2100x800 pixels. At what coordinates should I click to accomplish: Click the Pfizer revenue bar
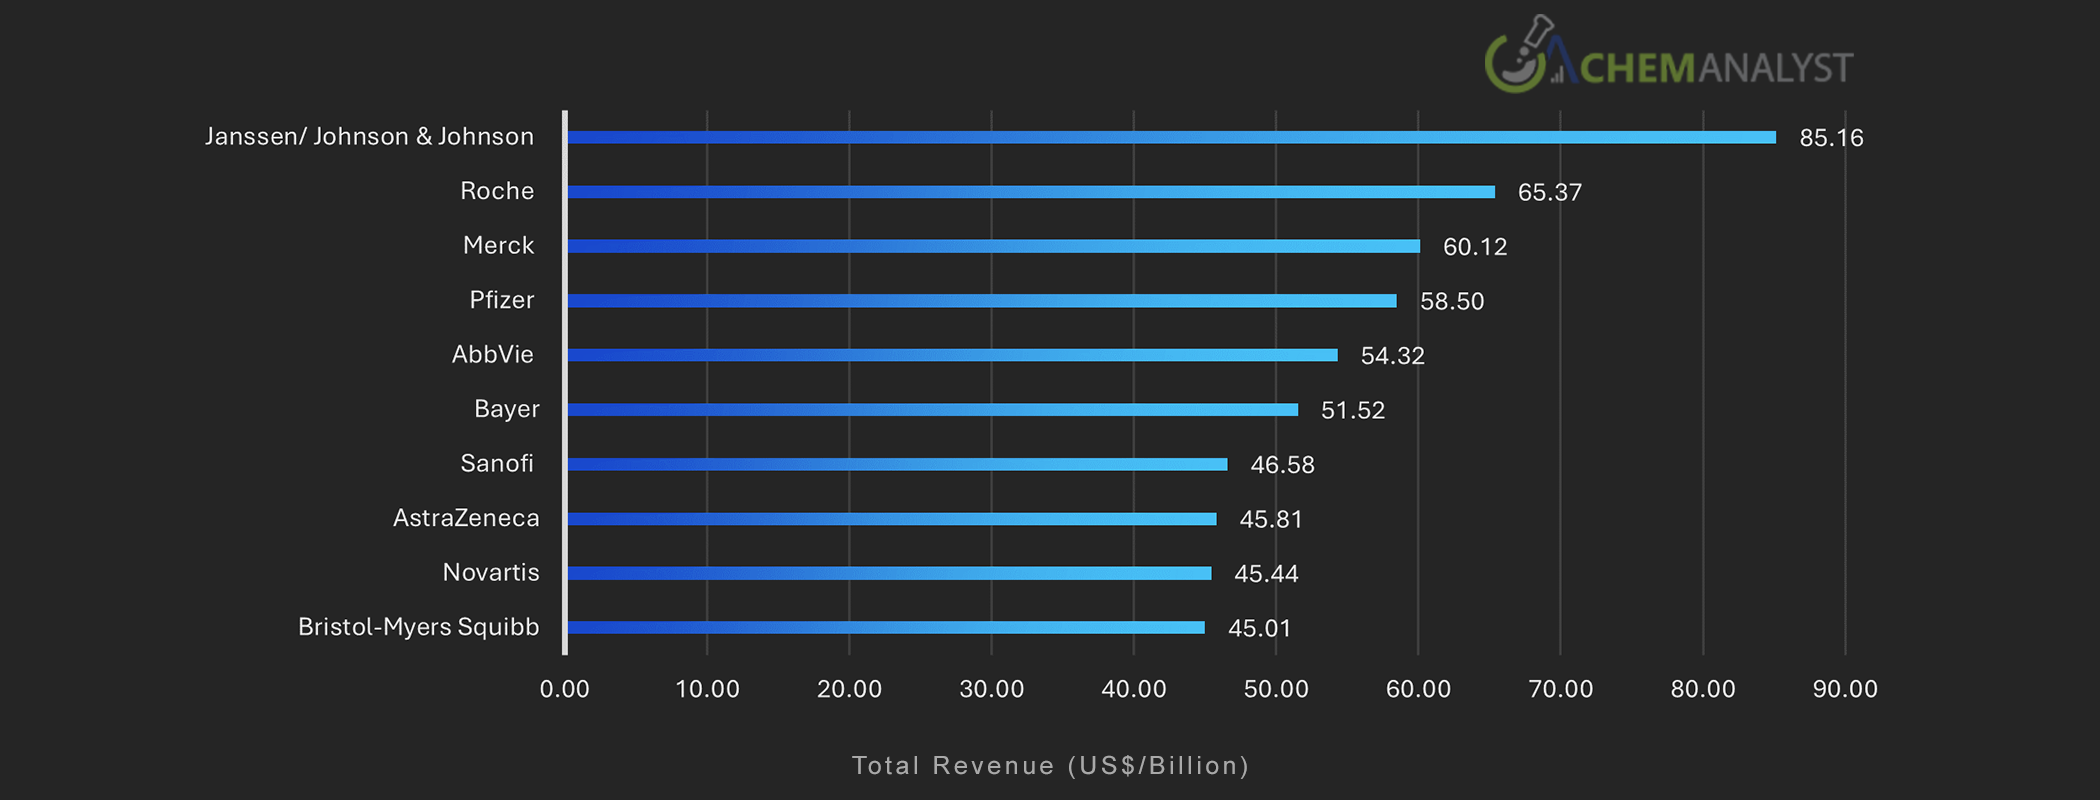click(982, 301)
